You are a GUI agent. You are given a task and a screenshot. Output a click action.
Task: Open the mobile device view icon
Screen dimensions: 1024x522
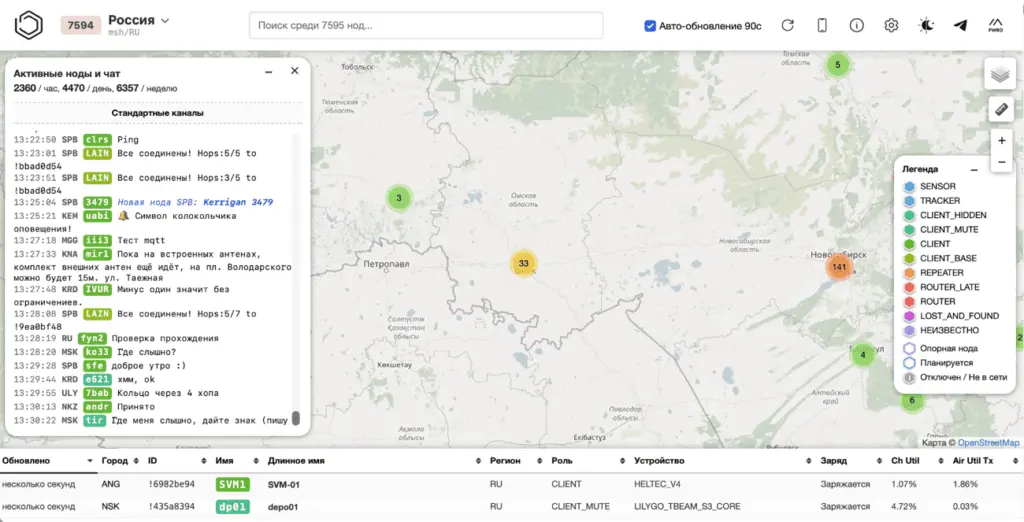822,25
